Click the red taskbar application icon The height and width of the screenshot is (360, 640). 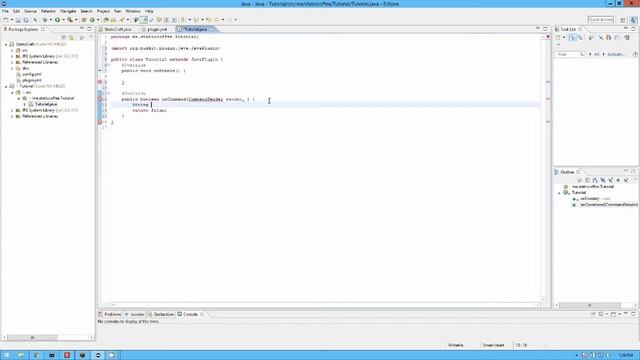click(67, 355)
